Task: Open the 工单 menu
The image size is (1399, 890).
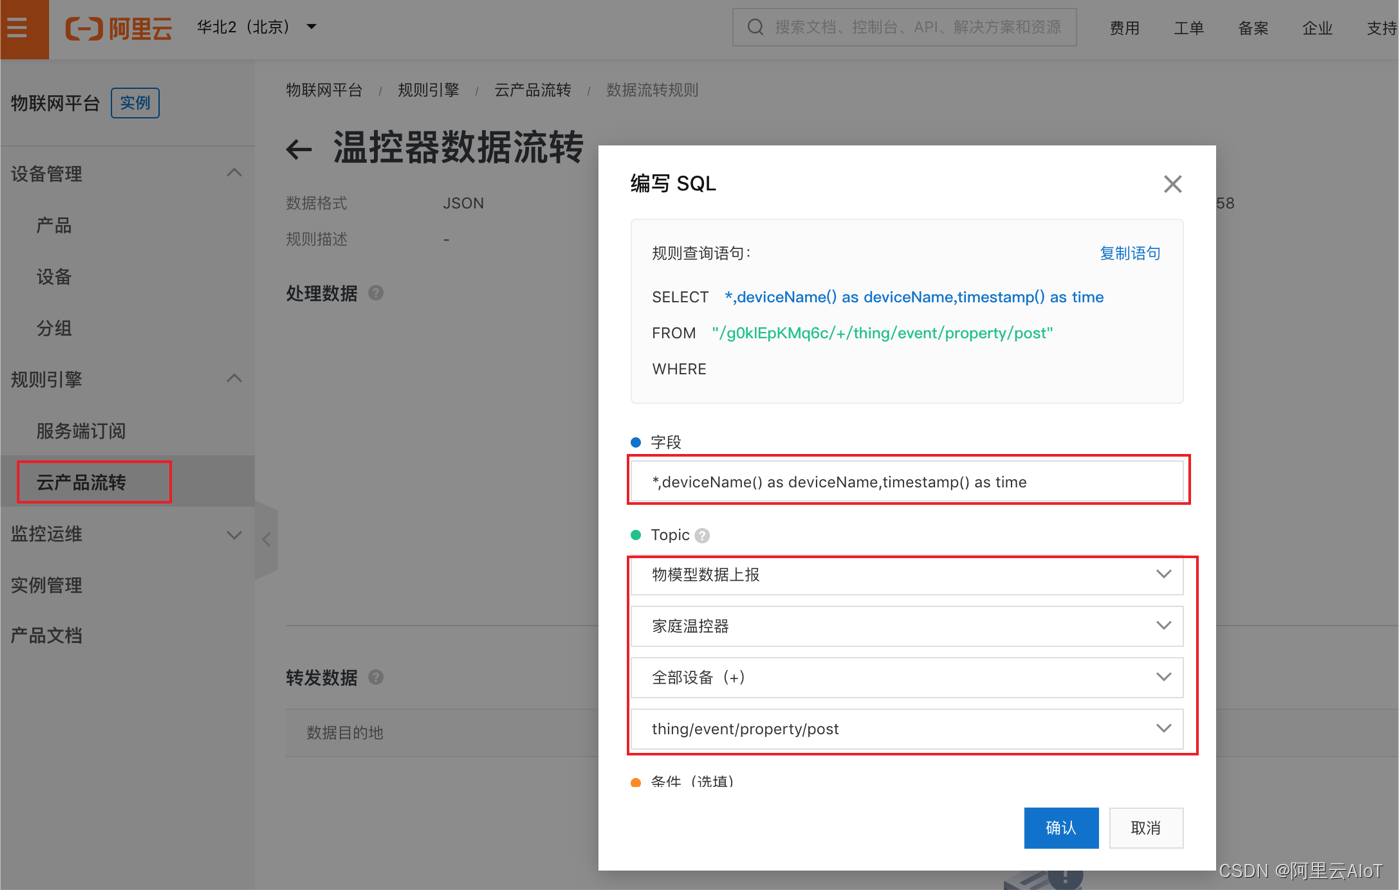Action: (1189, 28)
